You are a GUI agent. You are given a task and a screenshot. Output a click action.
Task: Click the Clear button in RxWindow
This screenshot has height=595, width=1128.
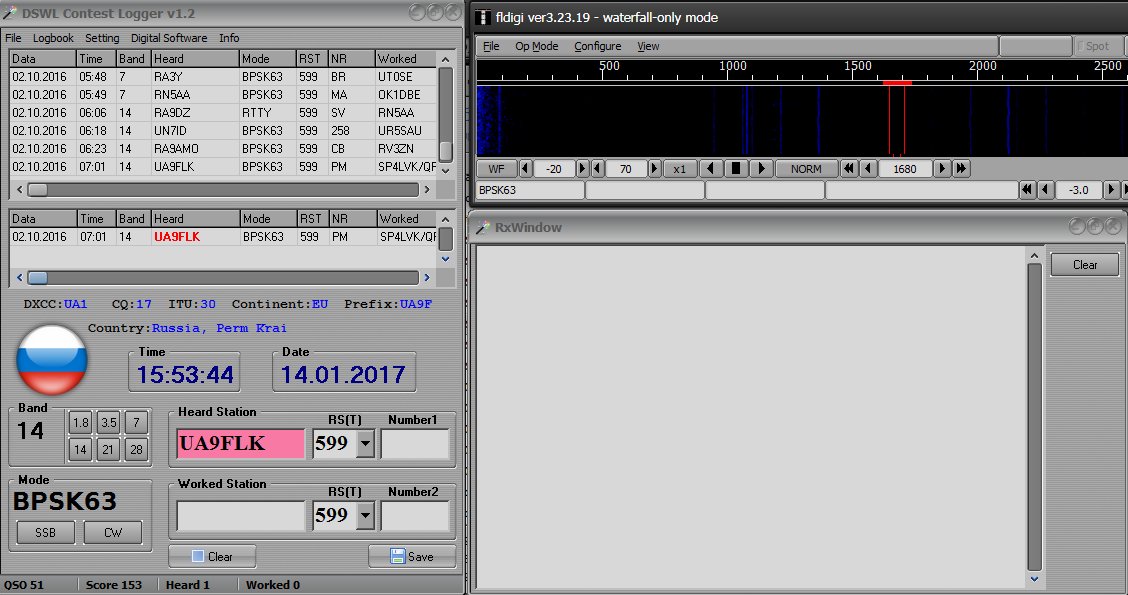[1085, 265]
